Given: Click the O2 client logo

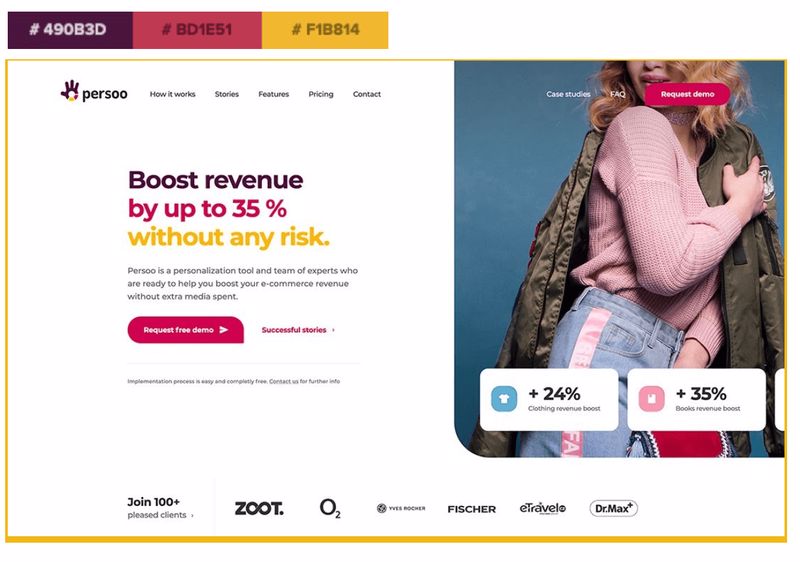Looking at the screenshot, I should click(330, 508).
